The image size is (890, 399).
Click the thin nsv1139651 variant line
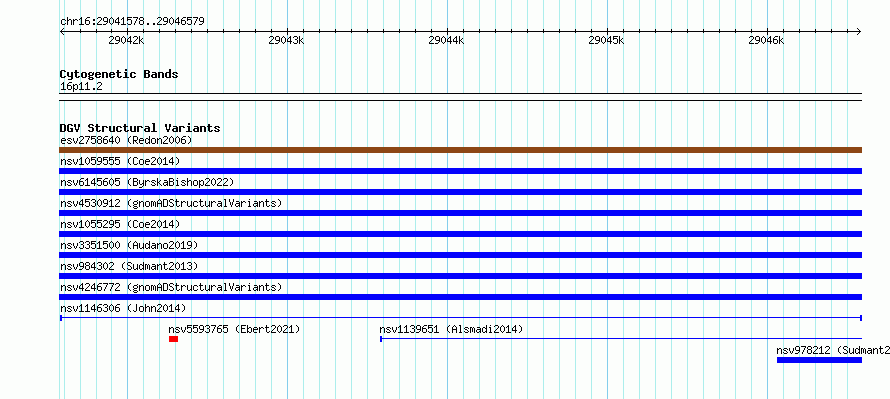pyautogui.click(x=620, y=339)
